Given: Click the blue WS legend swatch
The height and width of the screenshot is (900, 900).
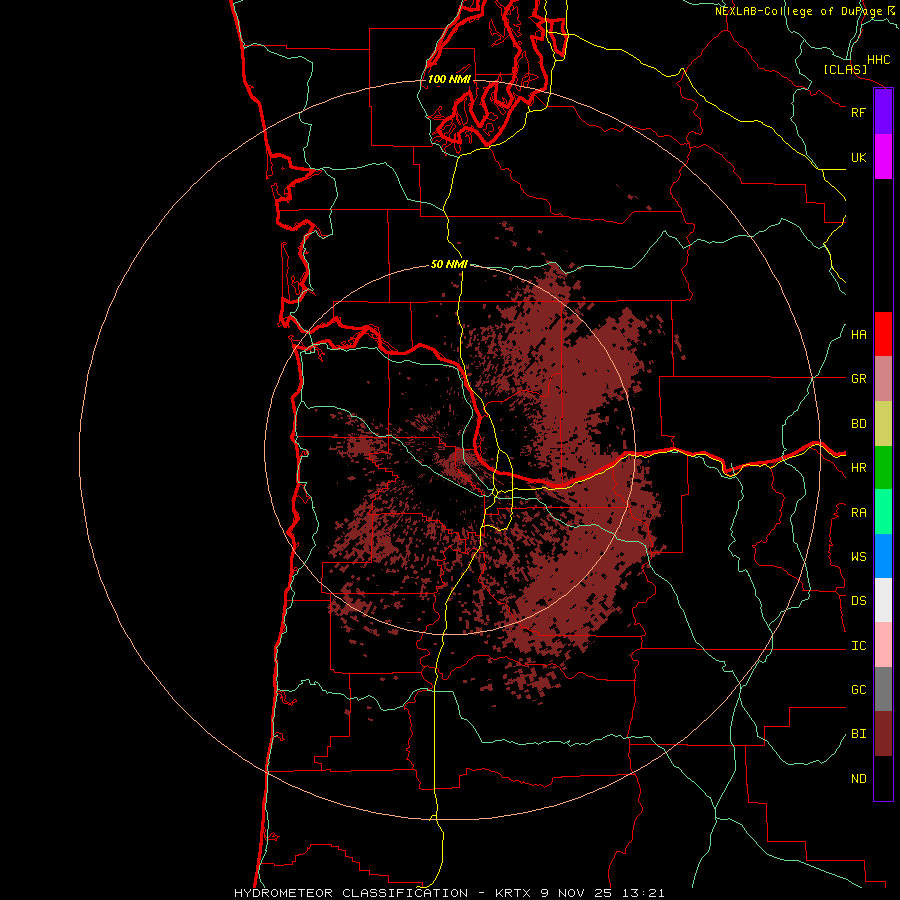Looking at the screenshot, I should [x=883, y=556].
